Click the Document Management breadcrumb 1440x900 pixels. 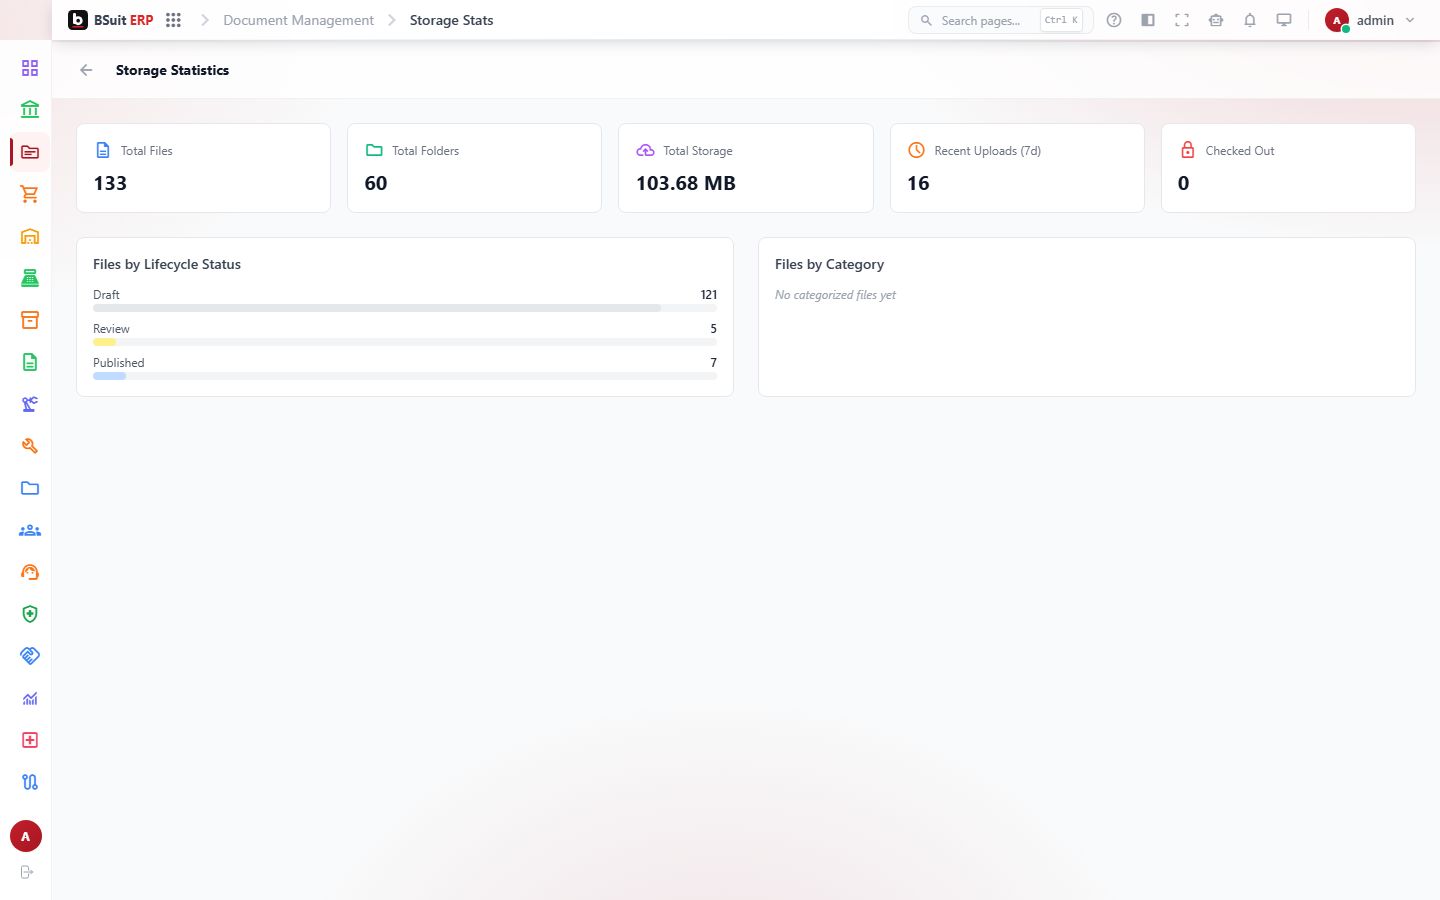(x=298, y=20)
